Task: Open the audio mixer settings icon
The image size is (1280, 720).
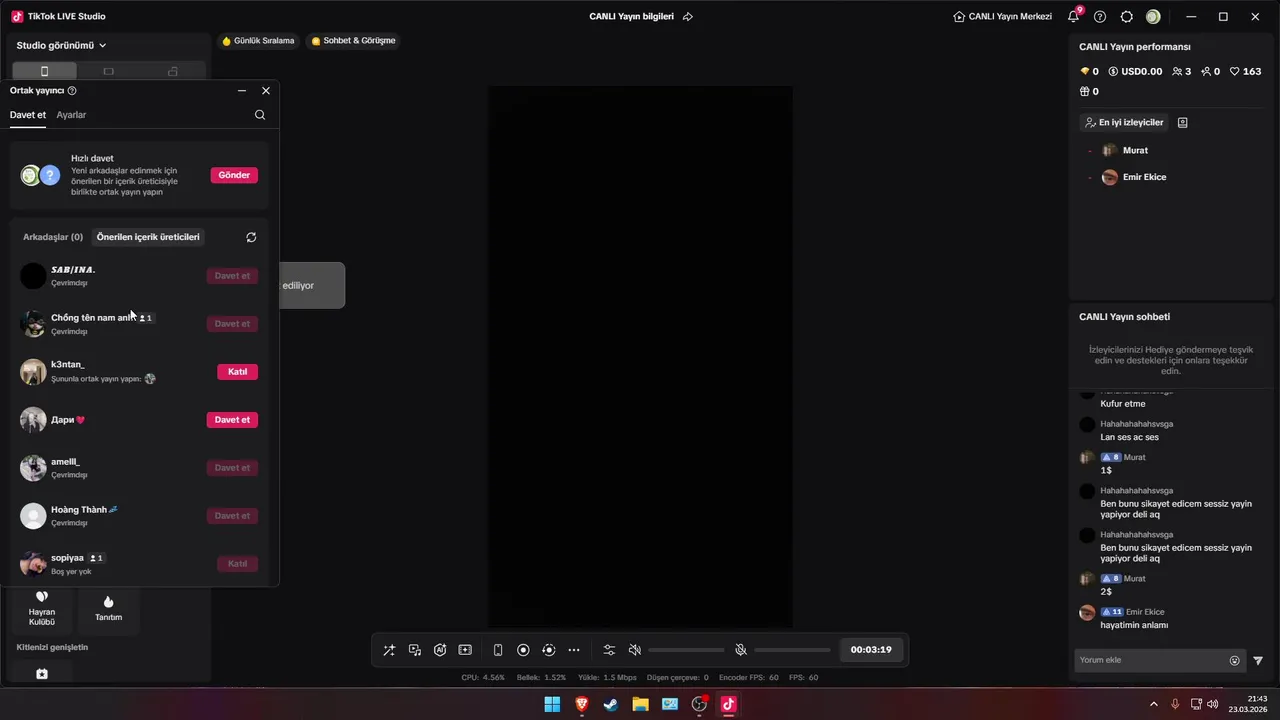Action: click(609, 650)
